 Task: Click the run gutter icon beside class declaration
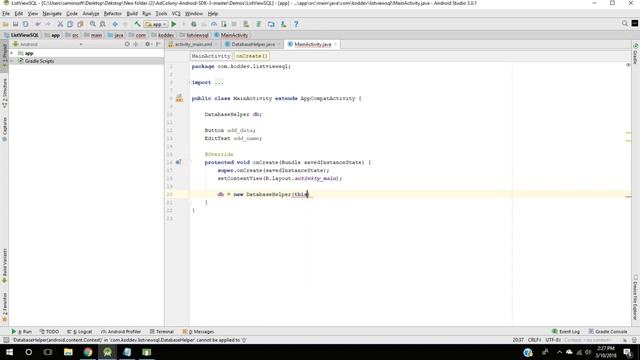click(x=179, y=98)
